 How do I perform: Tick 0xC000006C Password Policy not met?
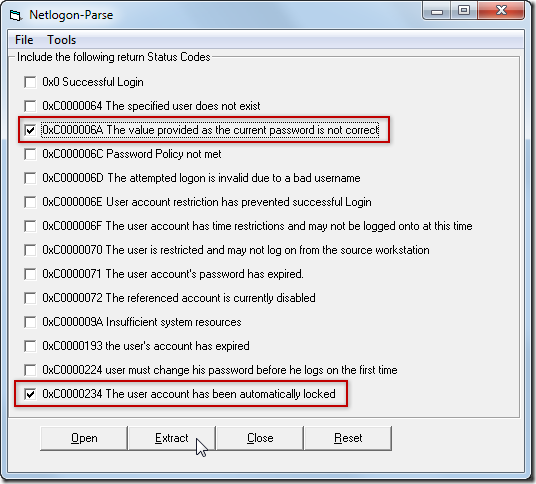pyautogui.click(x=30, y=154)
